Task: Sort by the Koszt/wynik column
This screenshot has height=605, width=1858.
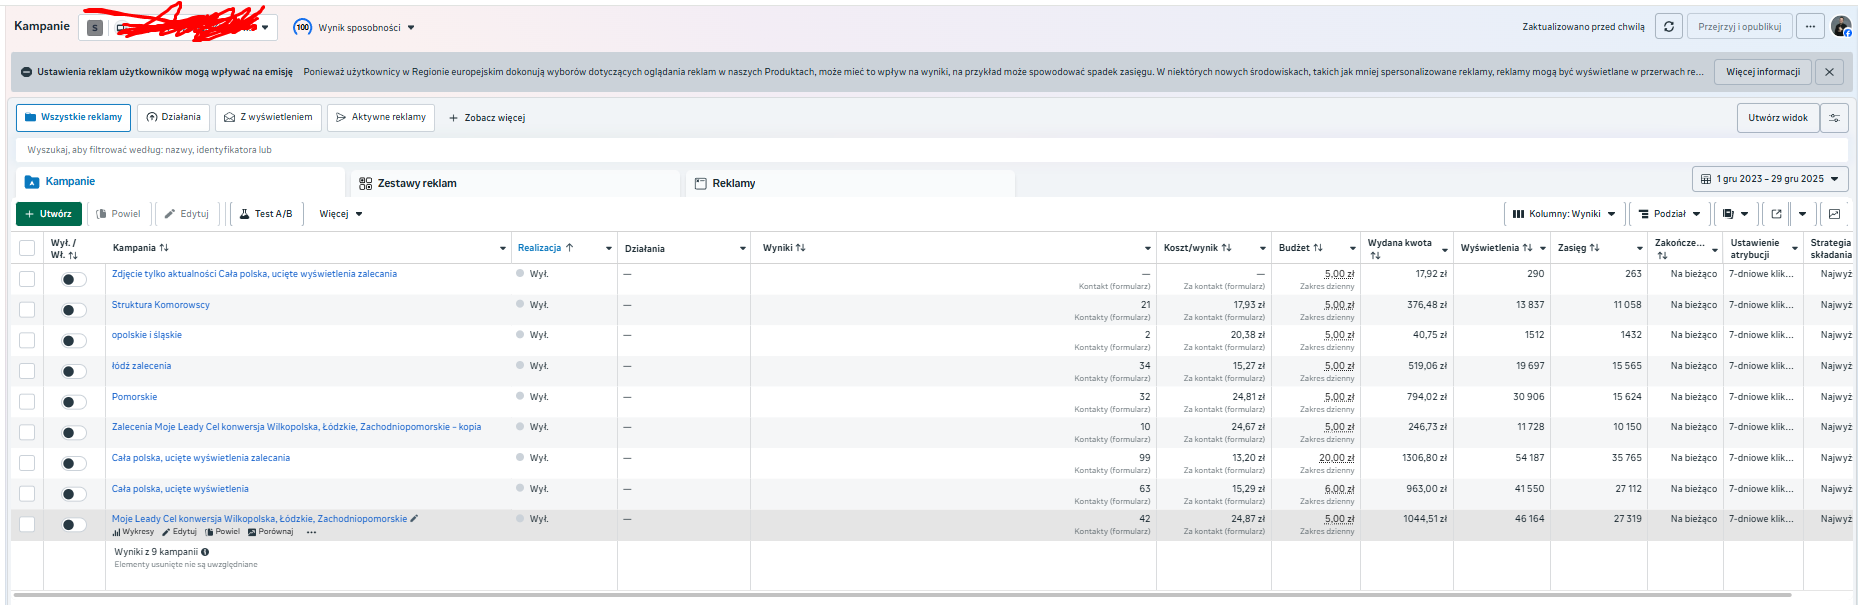Action: pyautogui.click(x=1226, y=248)
